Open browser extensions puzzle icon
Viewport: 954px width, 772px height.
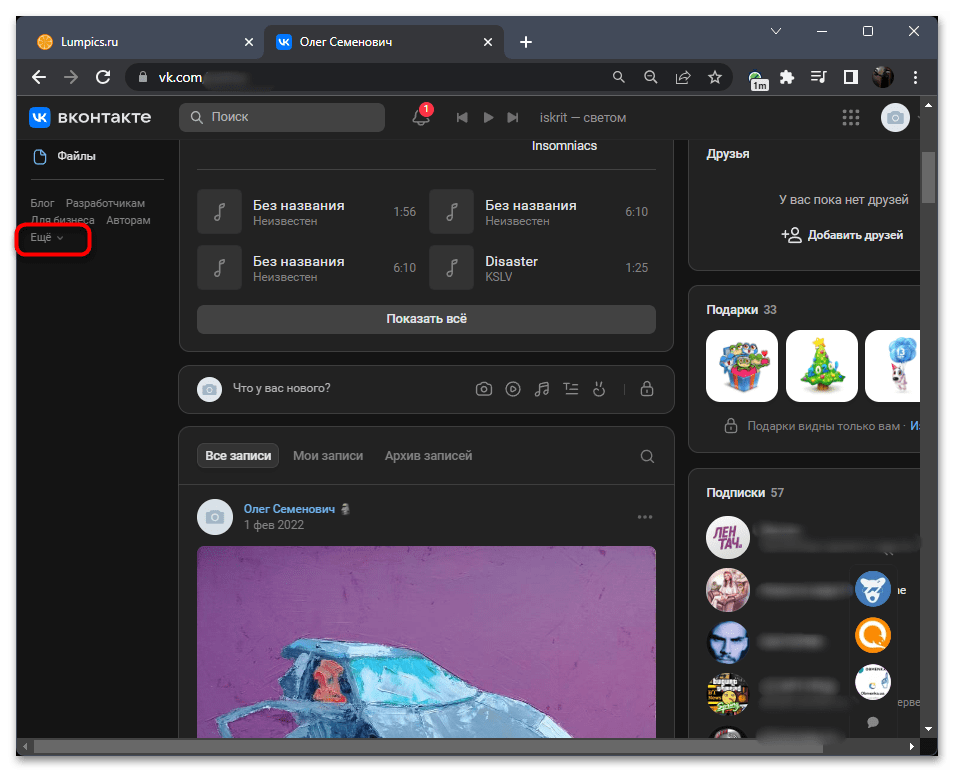[787, 77]
